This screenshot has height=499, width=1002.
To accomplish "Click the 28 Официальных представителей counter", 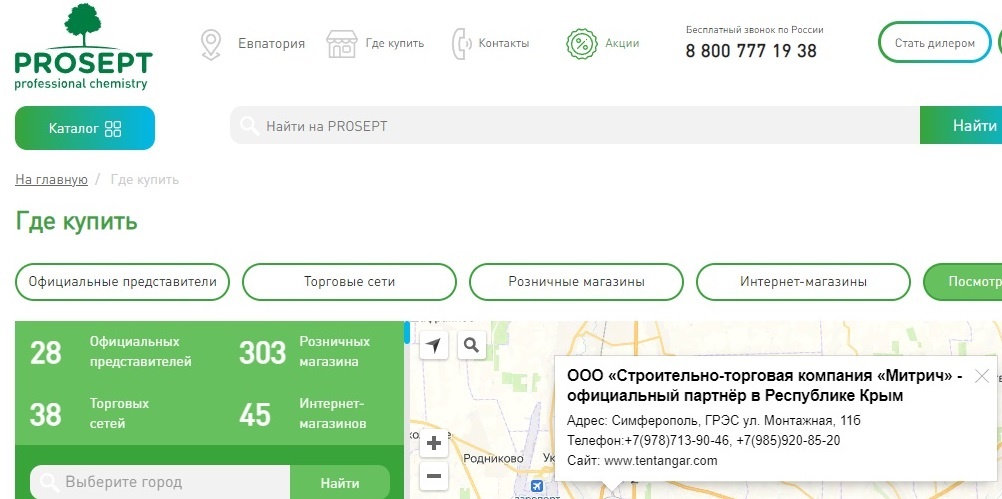I will (x=111, y=351).
